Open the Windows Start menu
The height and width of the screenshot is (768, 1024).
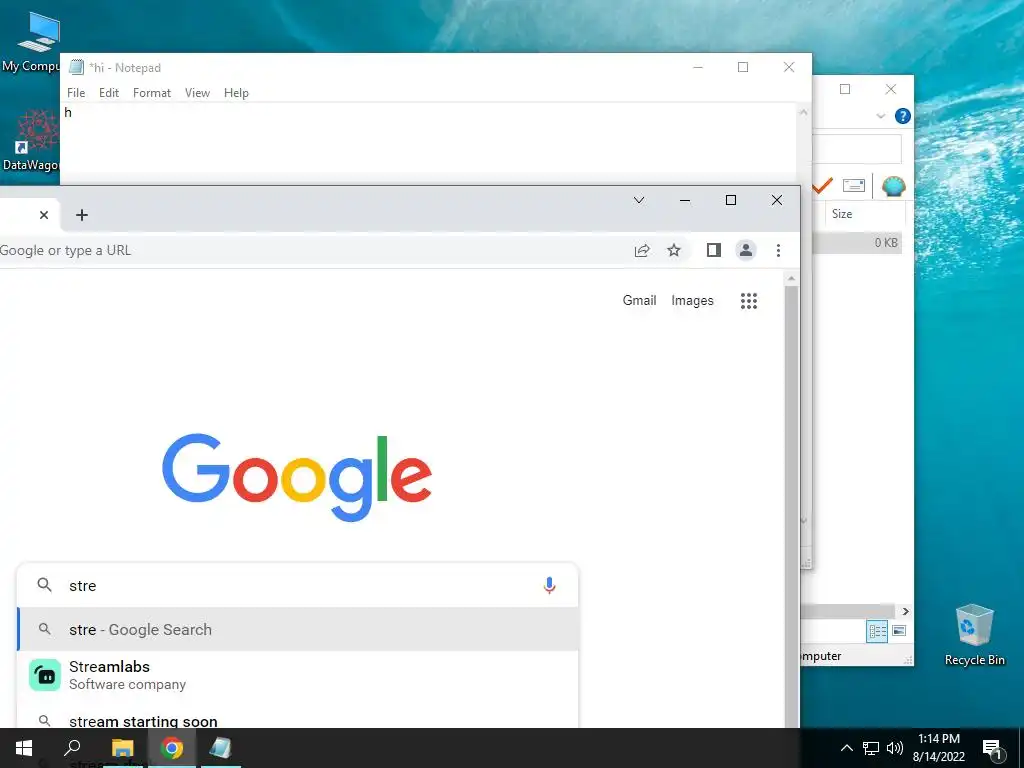[x=24, y=748]
